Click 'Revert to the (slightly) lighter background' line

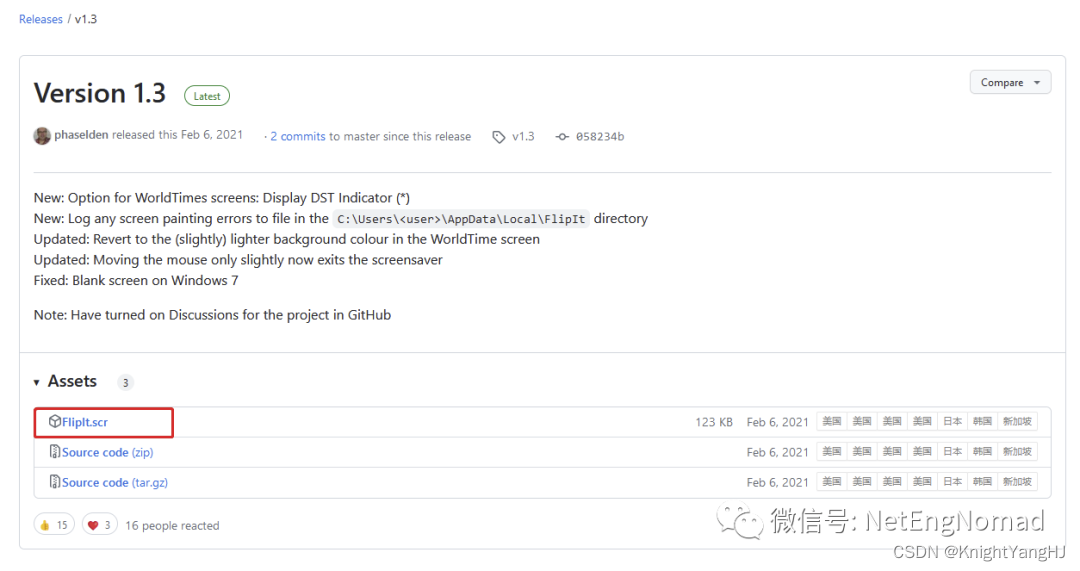tap(287, 239)
